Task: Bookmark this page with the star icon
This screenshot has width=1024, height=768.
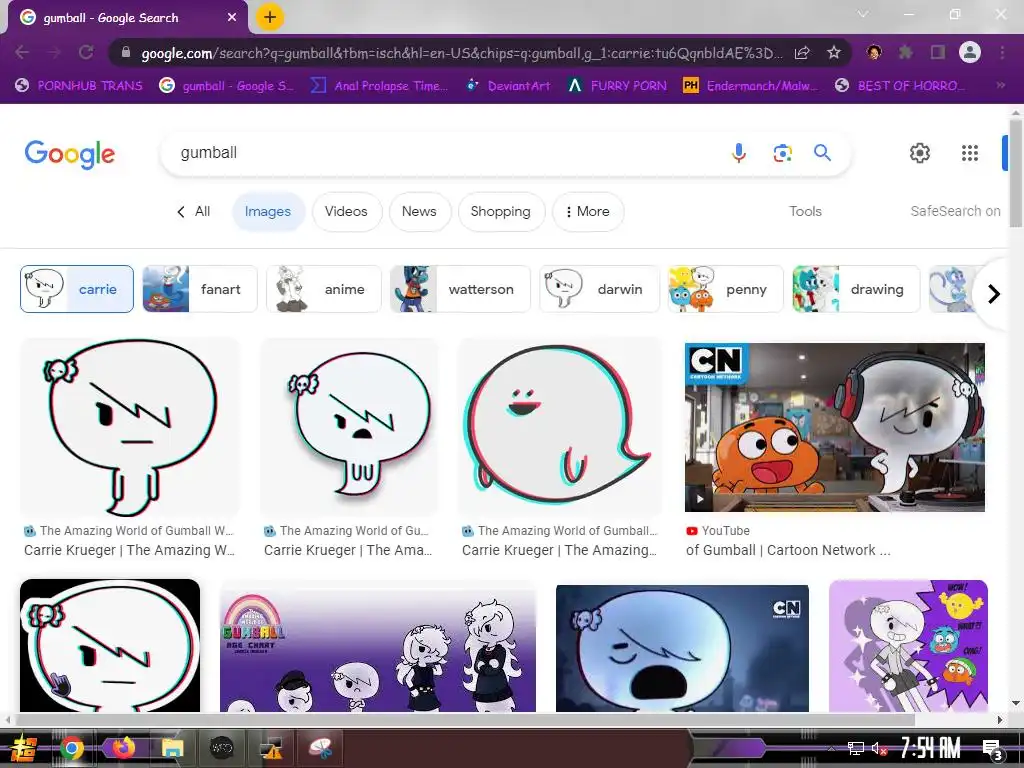Action: (833, 52)
